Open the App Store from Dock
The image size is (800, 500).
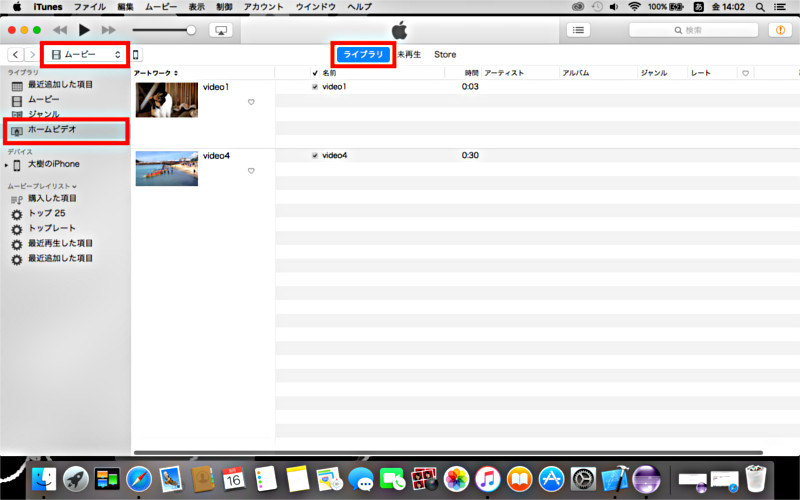pyautogui.click(x=551, y=480)
